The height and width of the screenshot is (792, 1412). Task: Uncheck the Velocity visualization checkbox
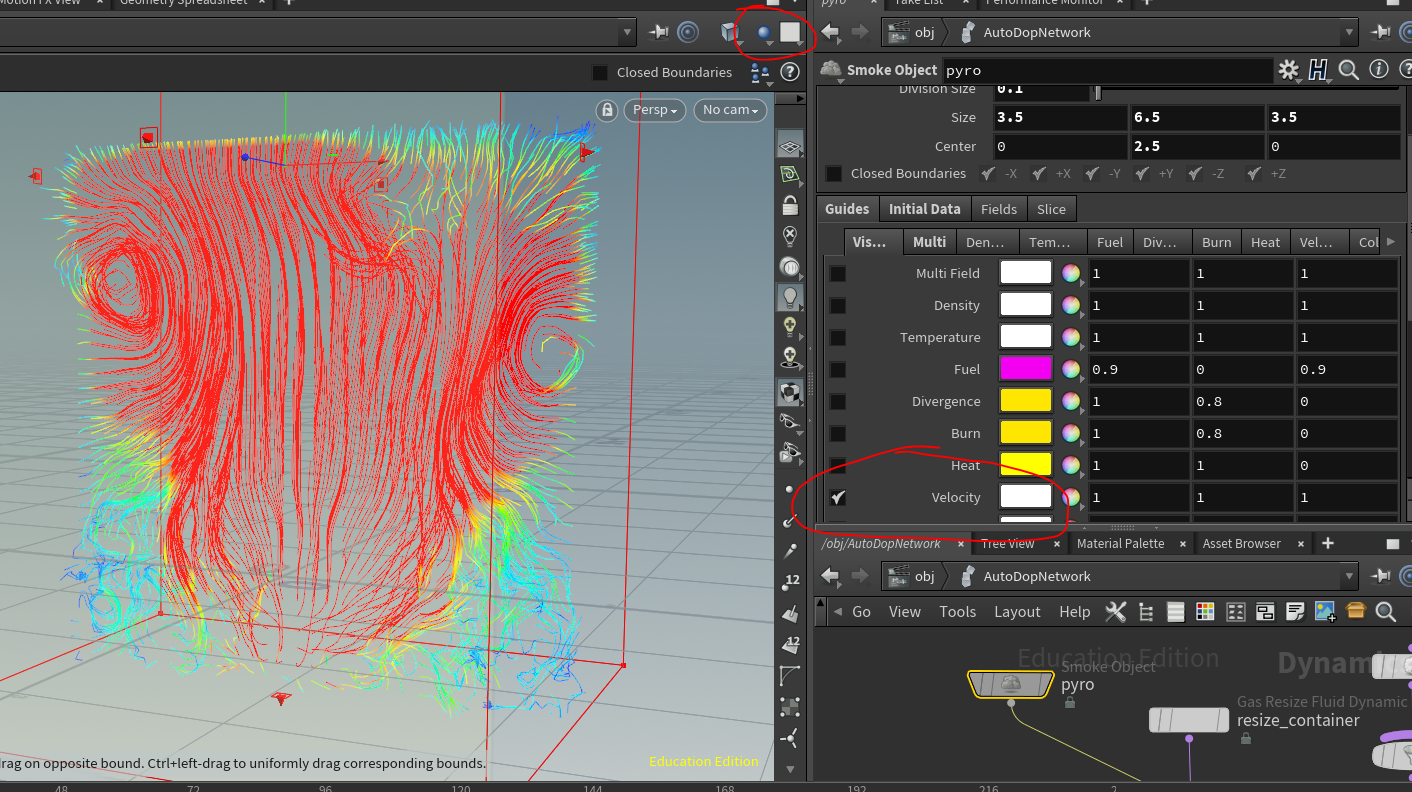838,497
